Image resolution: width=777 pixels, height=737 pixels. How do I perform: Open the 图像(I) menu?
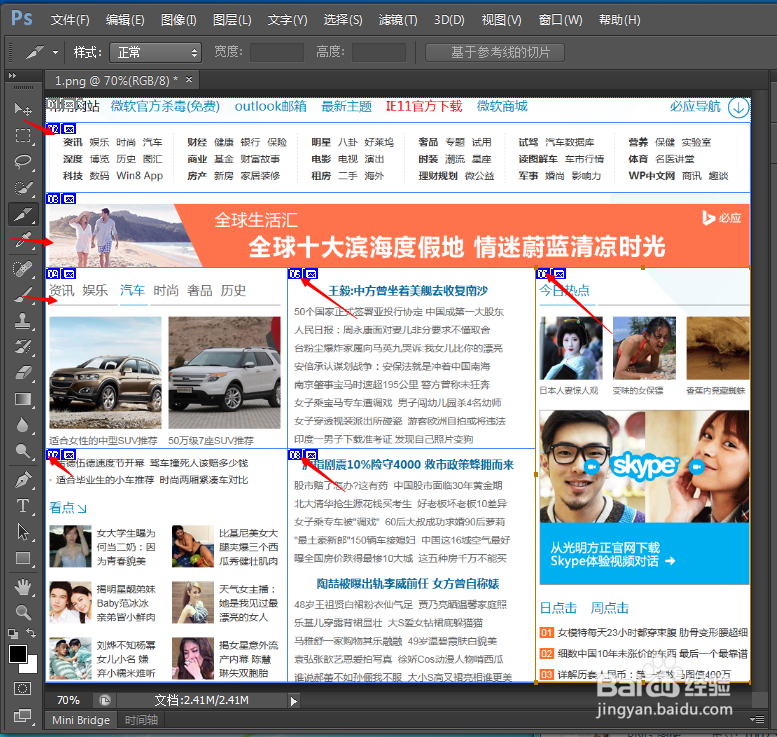pos(179,20)
